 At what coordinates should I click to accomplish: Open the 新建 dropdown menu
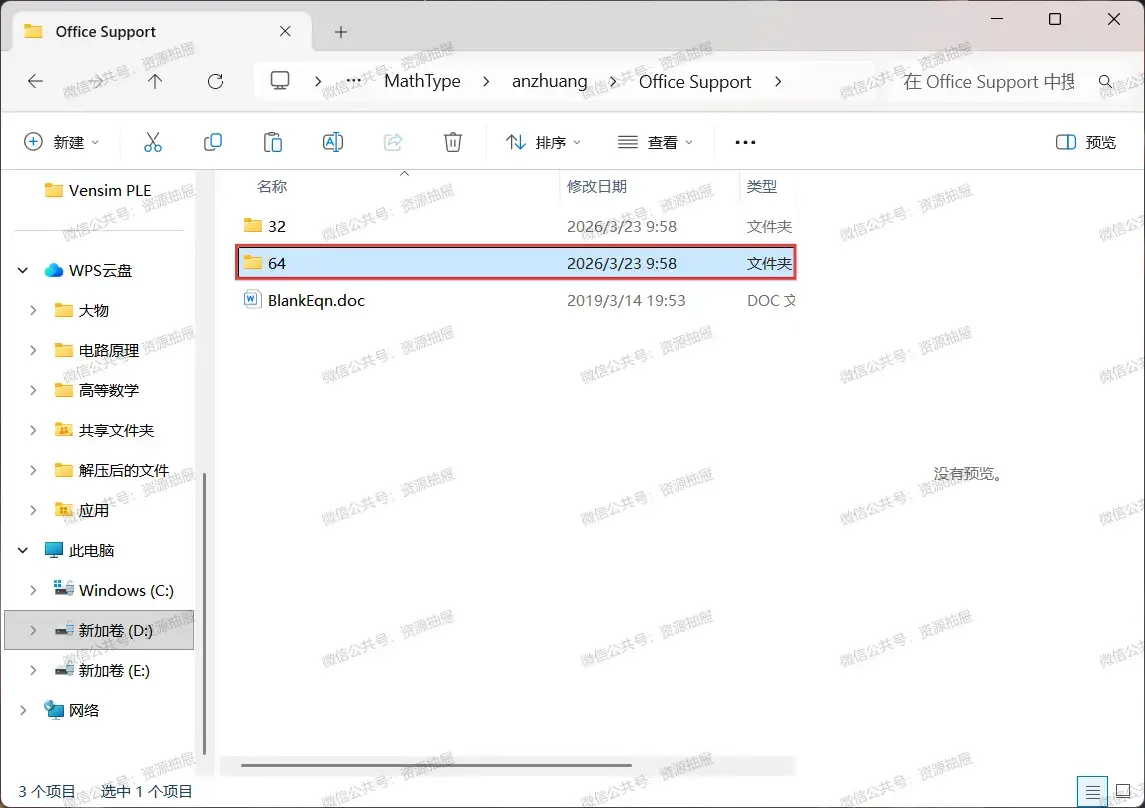pyautogui.click(x=62, y=142)
